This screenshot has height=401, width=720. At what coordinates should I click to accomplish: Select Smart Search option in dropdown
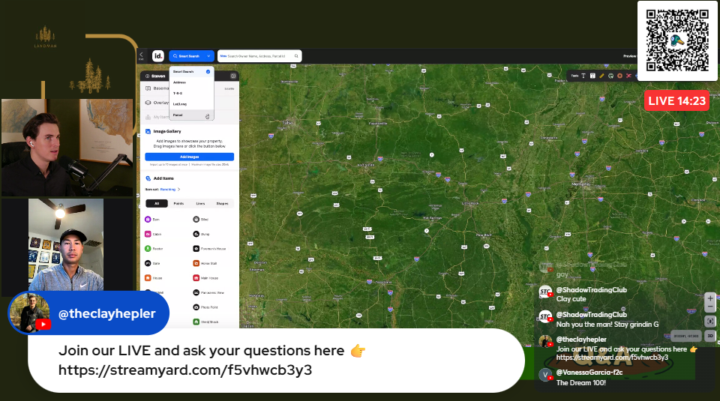[191, 72]
